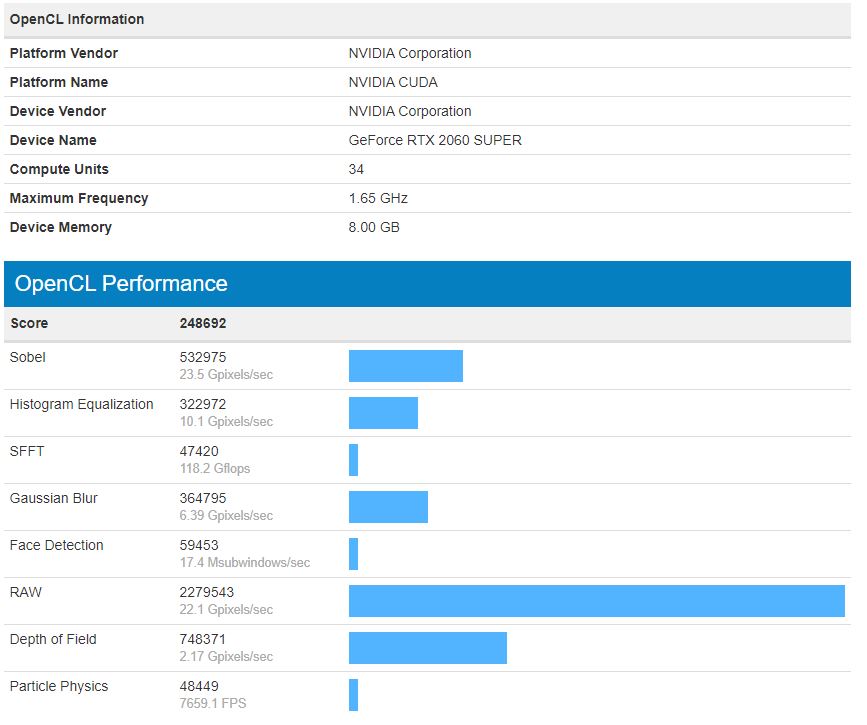Select the Face Detection test name
867x725 pixels.
57,545
